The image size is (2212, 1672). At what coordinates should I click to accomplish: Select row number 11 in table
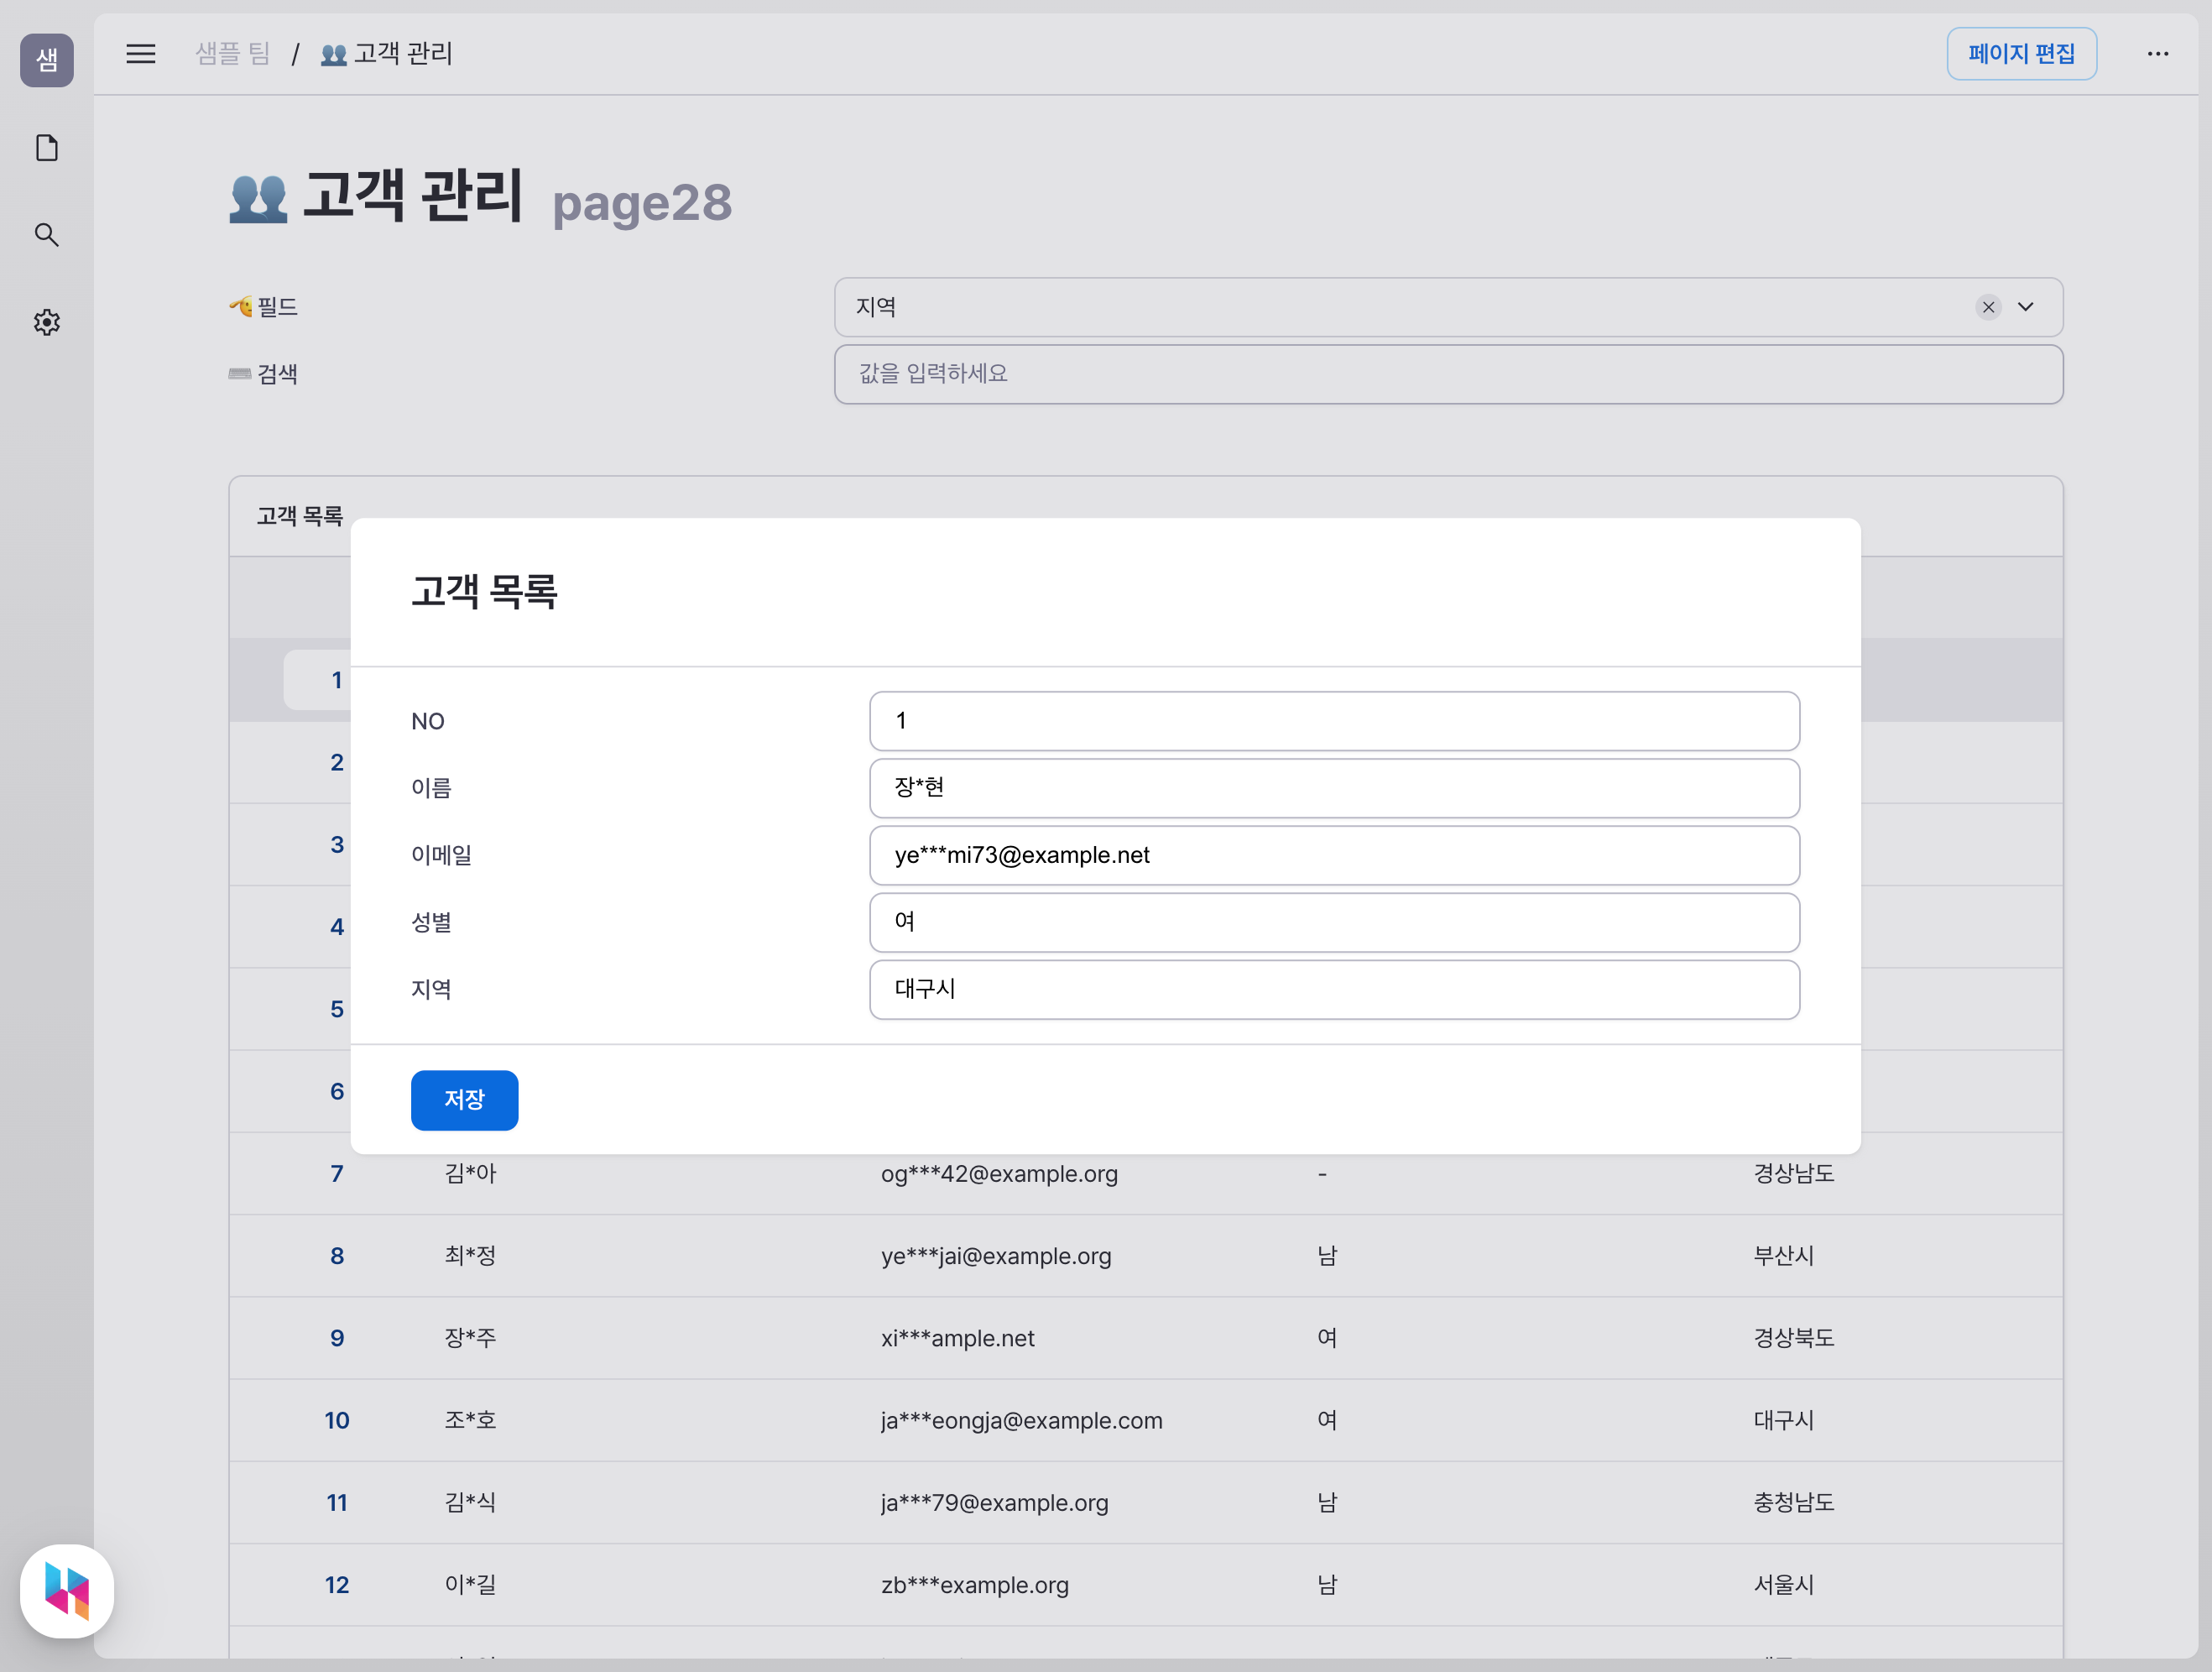coord(337,1502)
